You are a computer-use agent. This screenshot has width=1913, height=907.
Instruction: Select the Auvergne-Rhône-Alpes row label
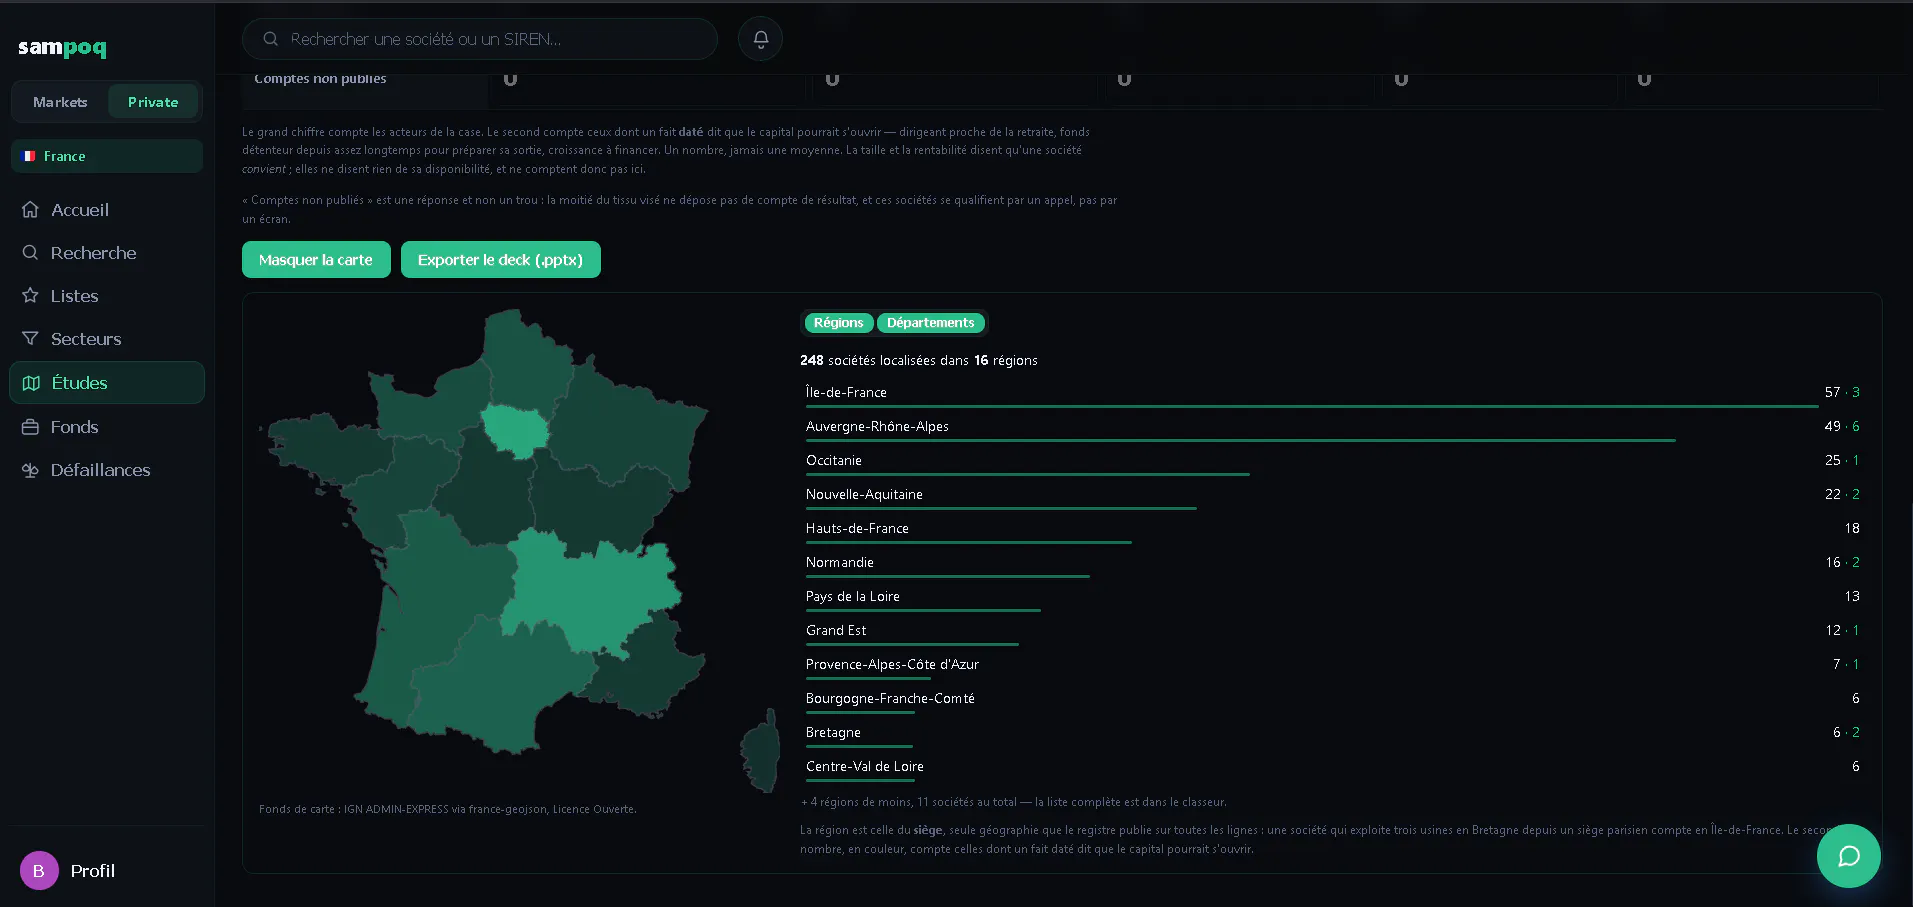[x=877, y=426]
